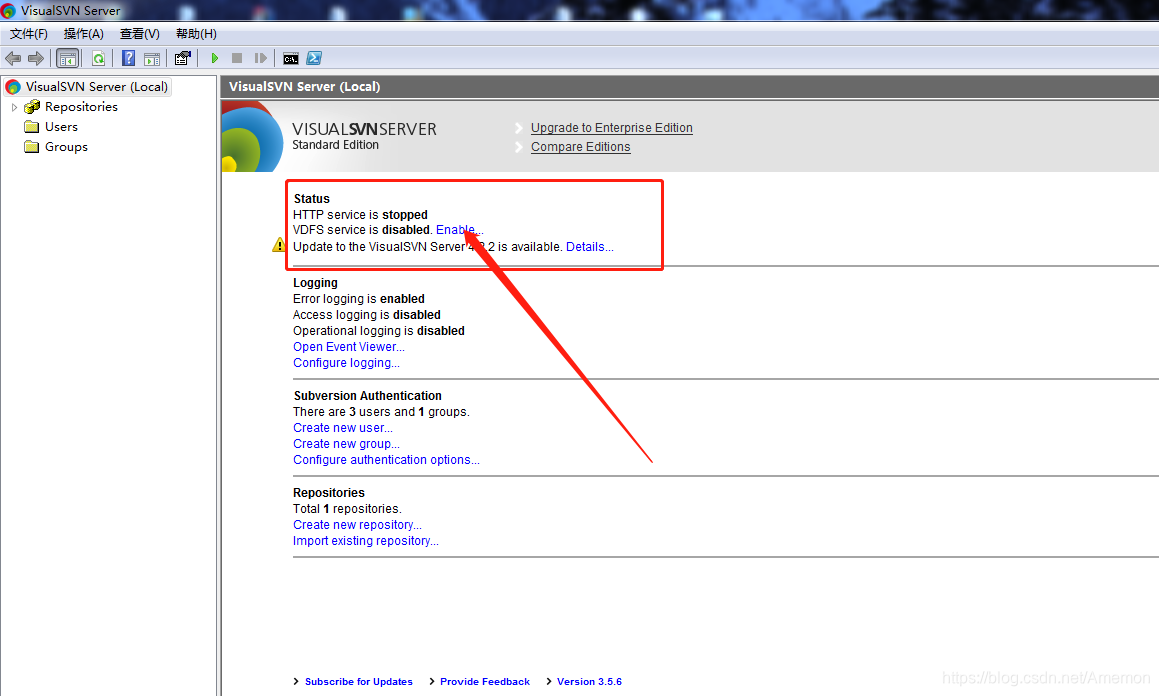Click the VisualSVN Server title bar icon

point(9,10)
